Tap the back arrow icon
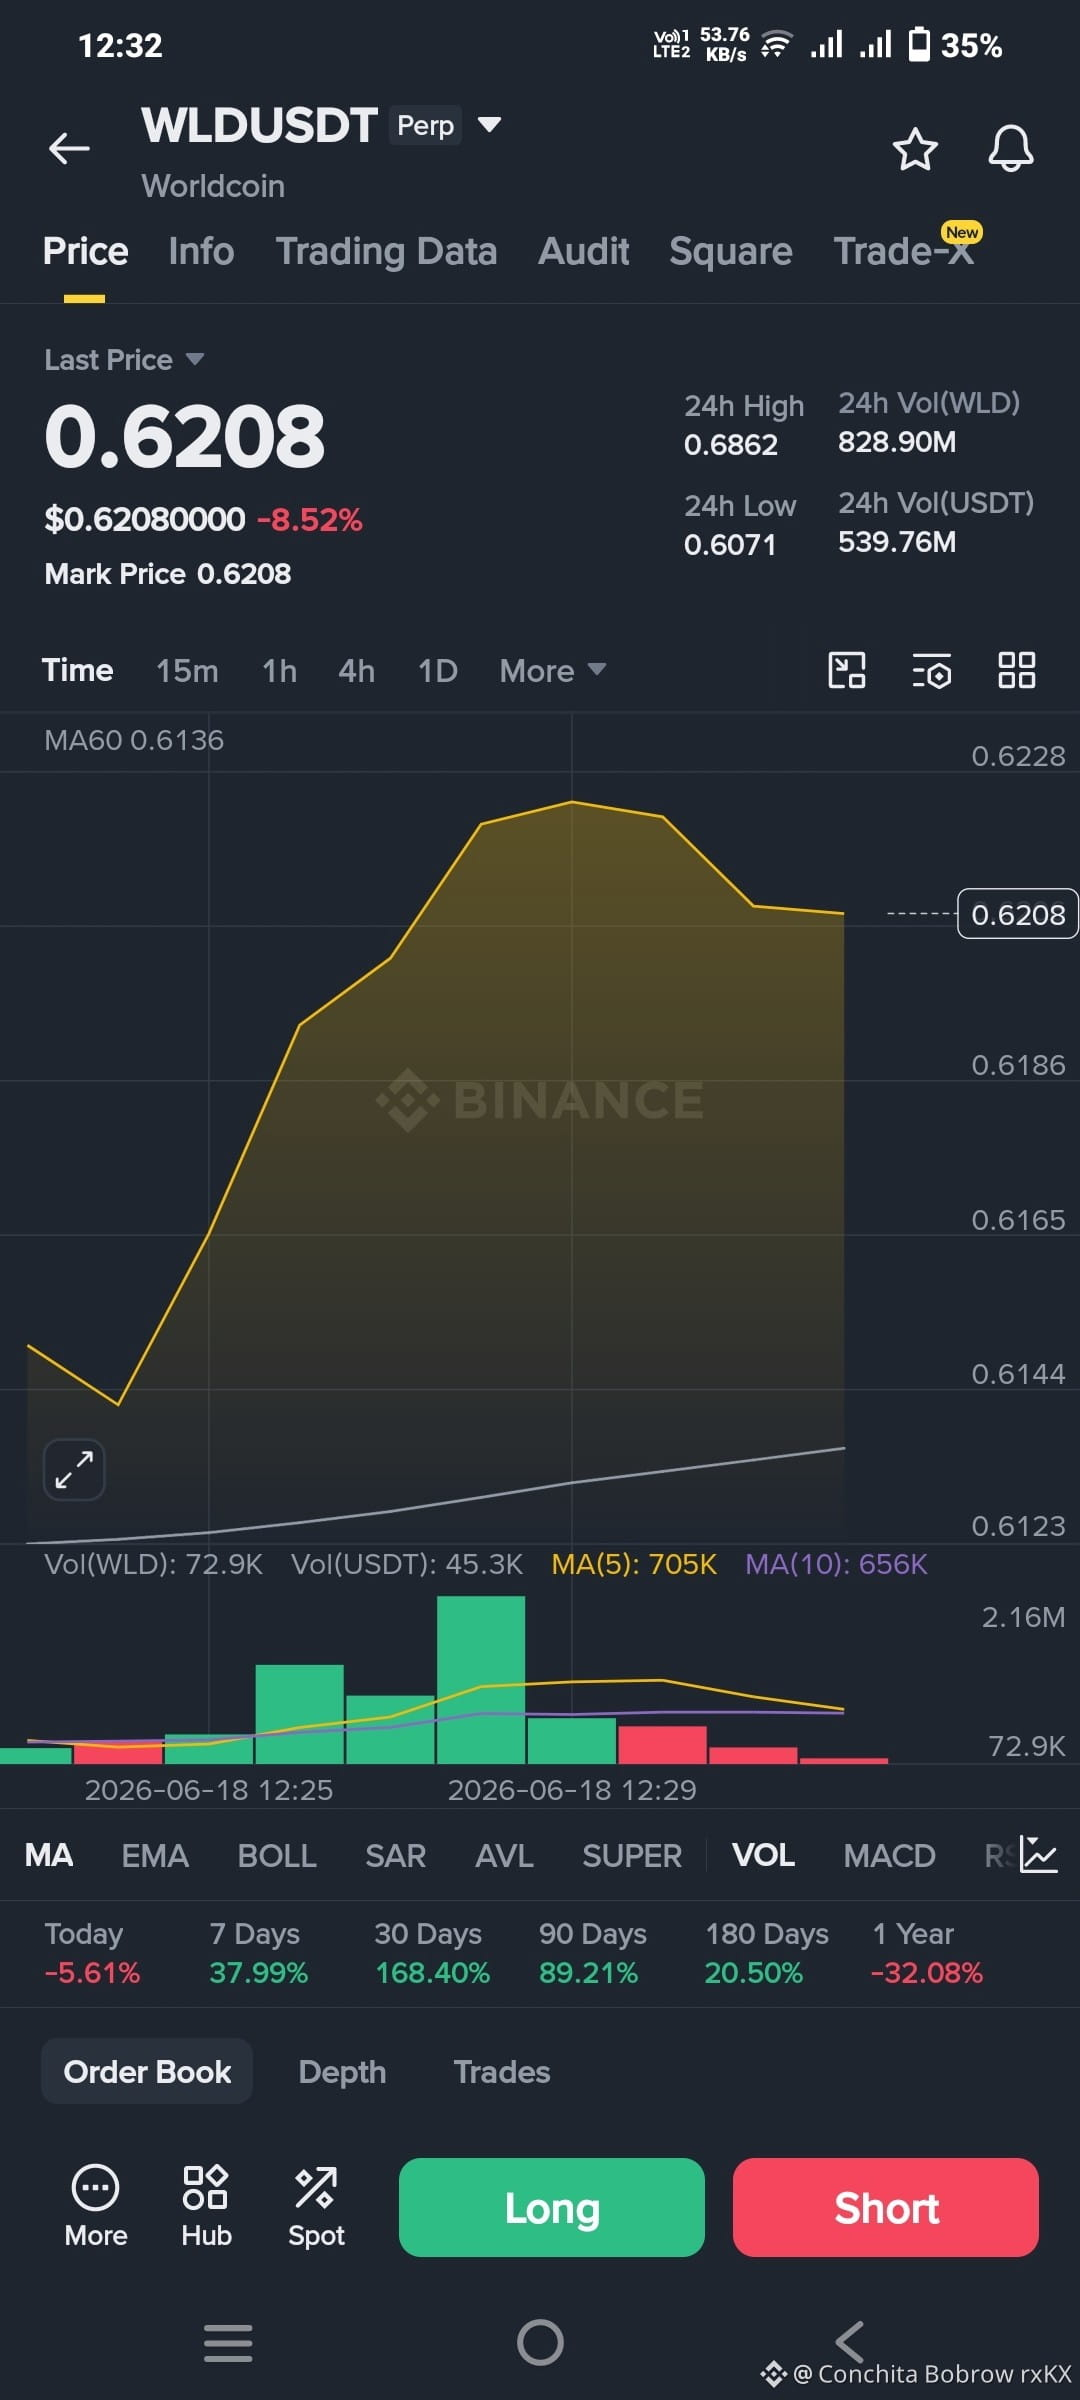 [69, 148]
